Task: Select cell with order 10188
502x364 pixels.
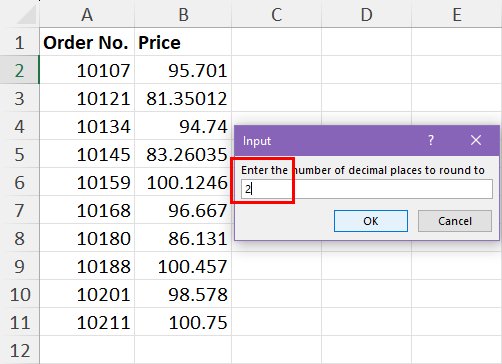Action: click(87, 266)
